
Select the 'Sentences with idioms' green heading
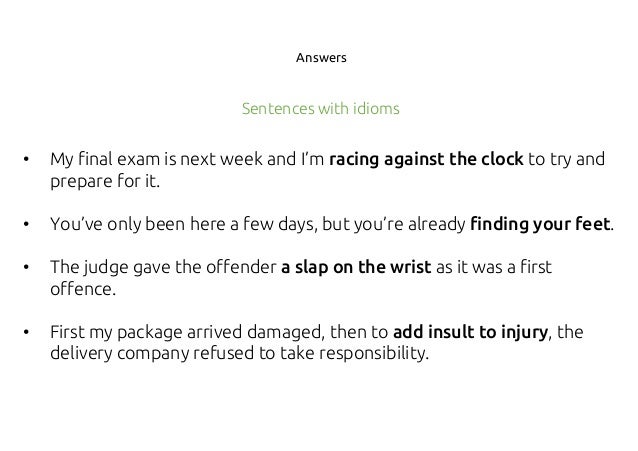[x=321, y=109]
